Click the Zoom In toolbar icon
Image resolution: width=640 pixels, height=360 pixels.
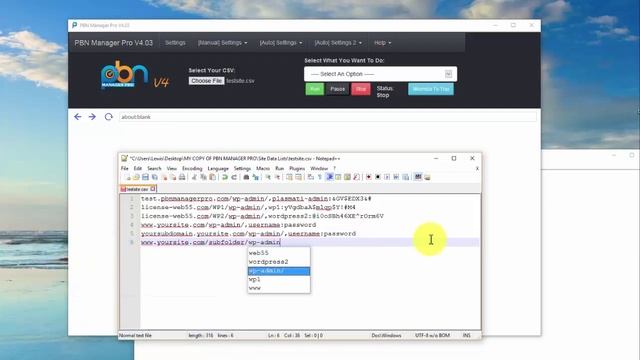pos(268,177)
